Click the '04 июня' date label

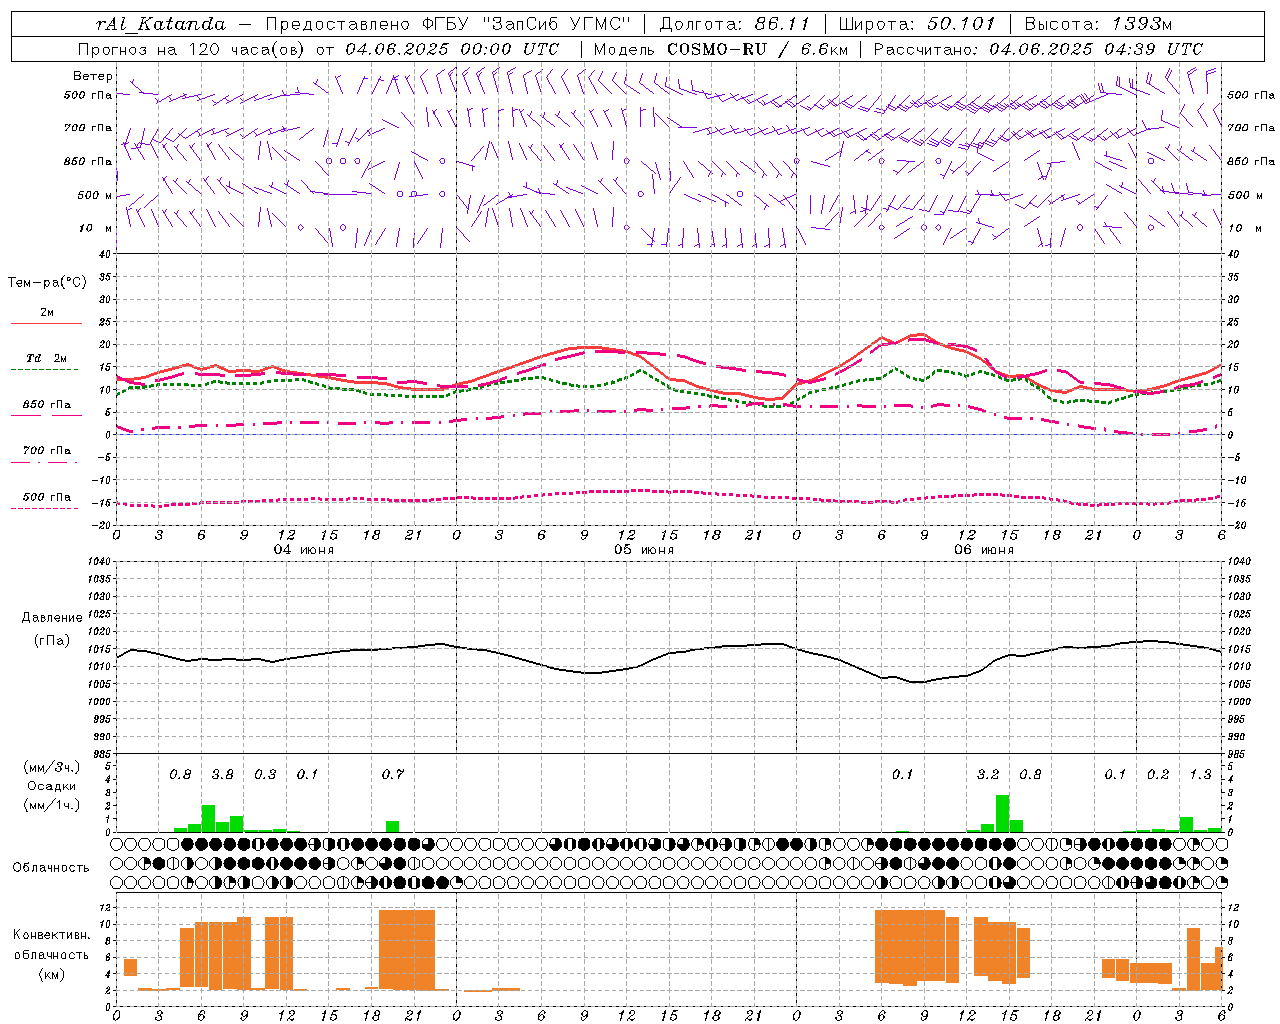coord(304,550)
